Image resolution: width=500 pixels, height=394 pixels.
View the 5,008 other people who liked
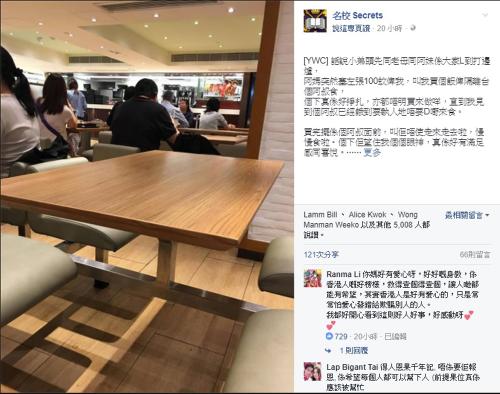point(395,225)
